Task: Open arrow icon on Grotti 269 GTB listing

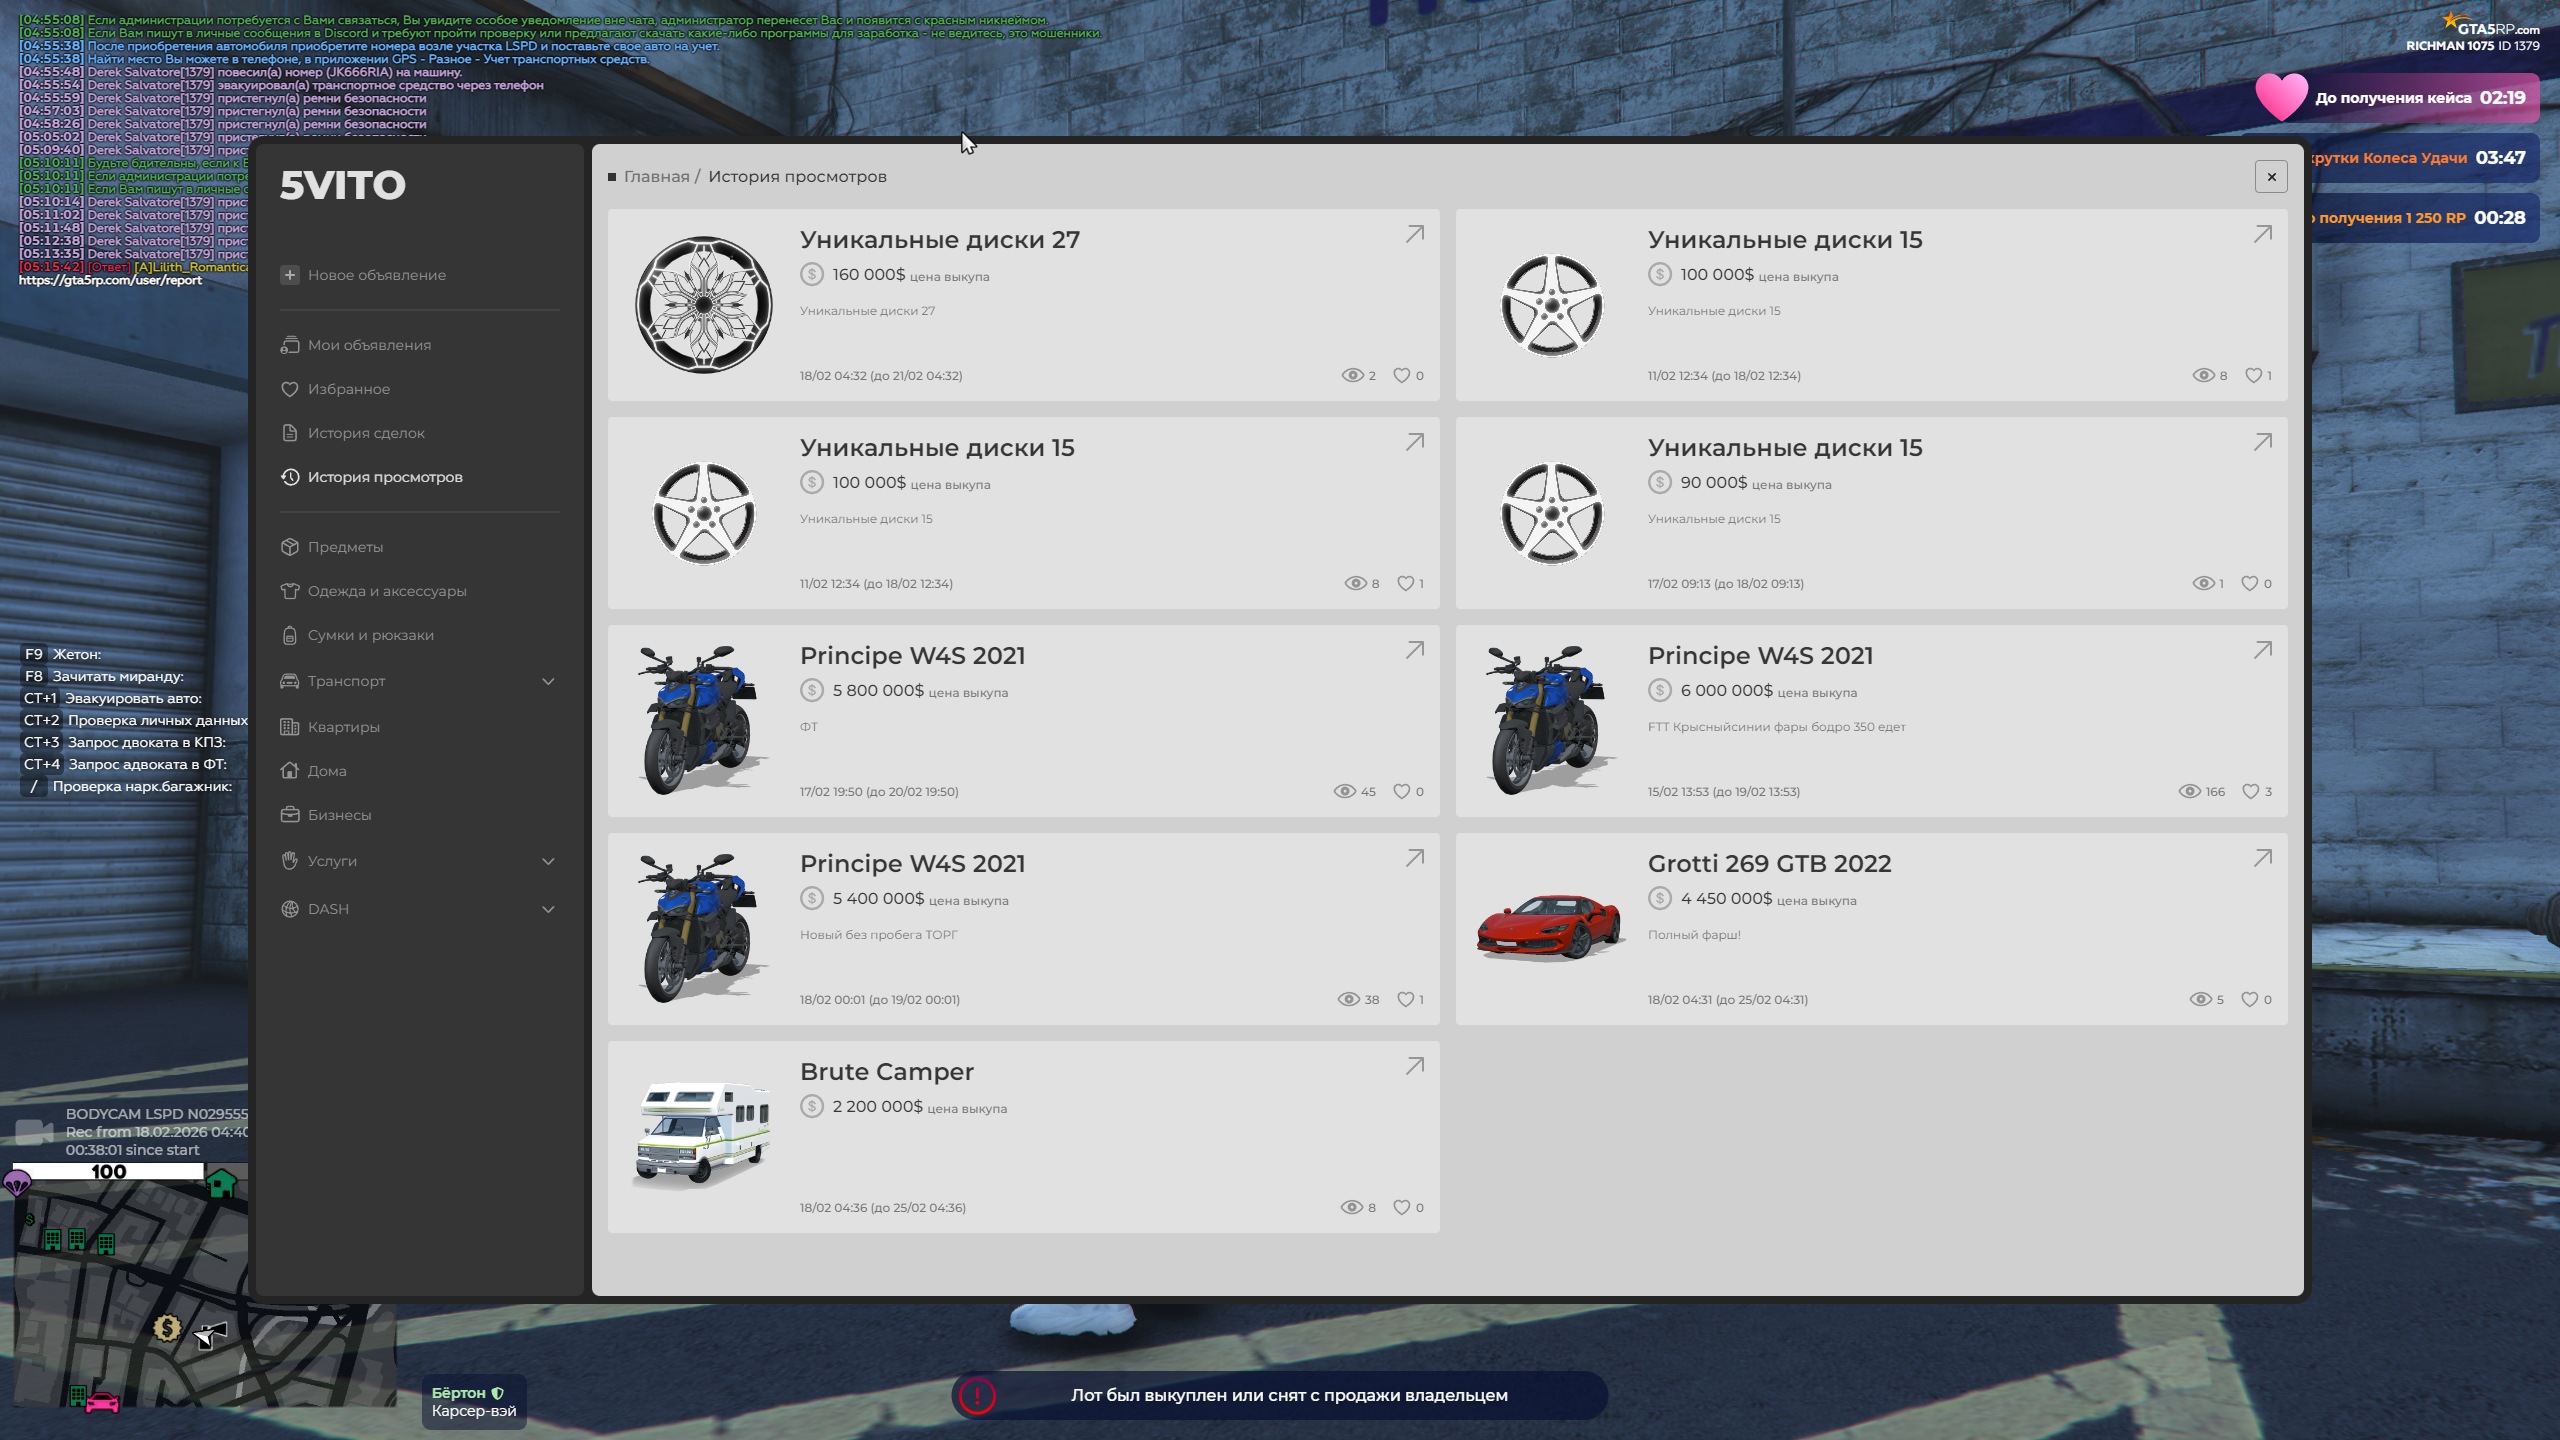Action: pos(2262,858)
